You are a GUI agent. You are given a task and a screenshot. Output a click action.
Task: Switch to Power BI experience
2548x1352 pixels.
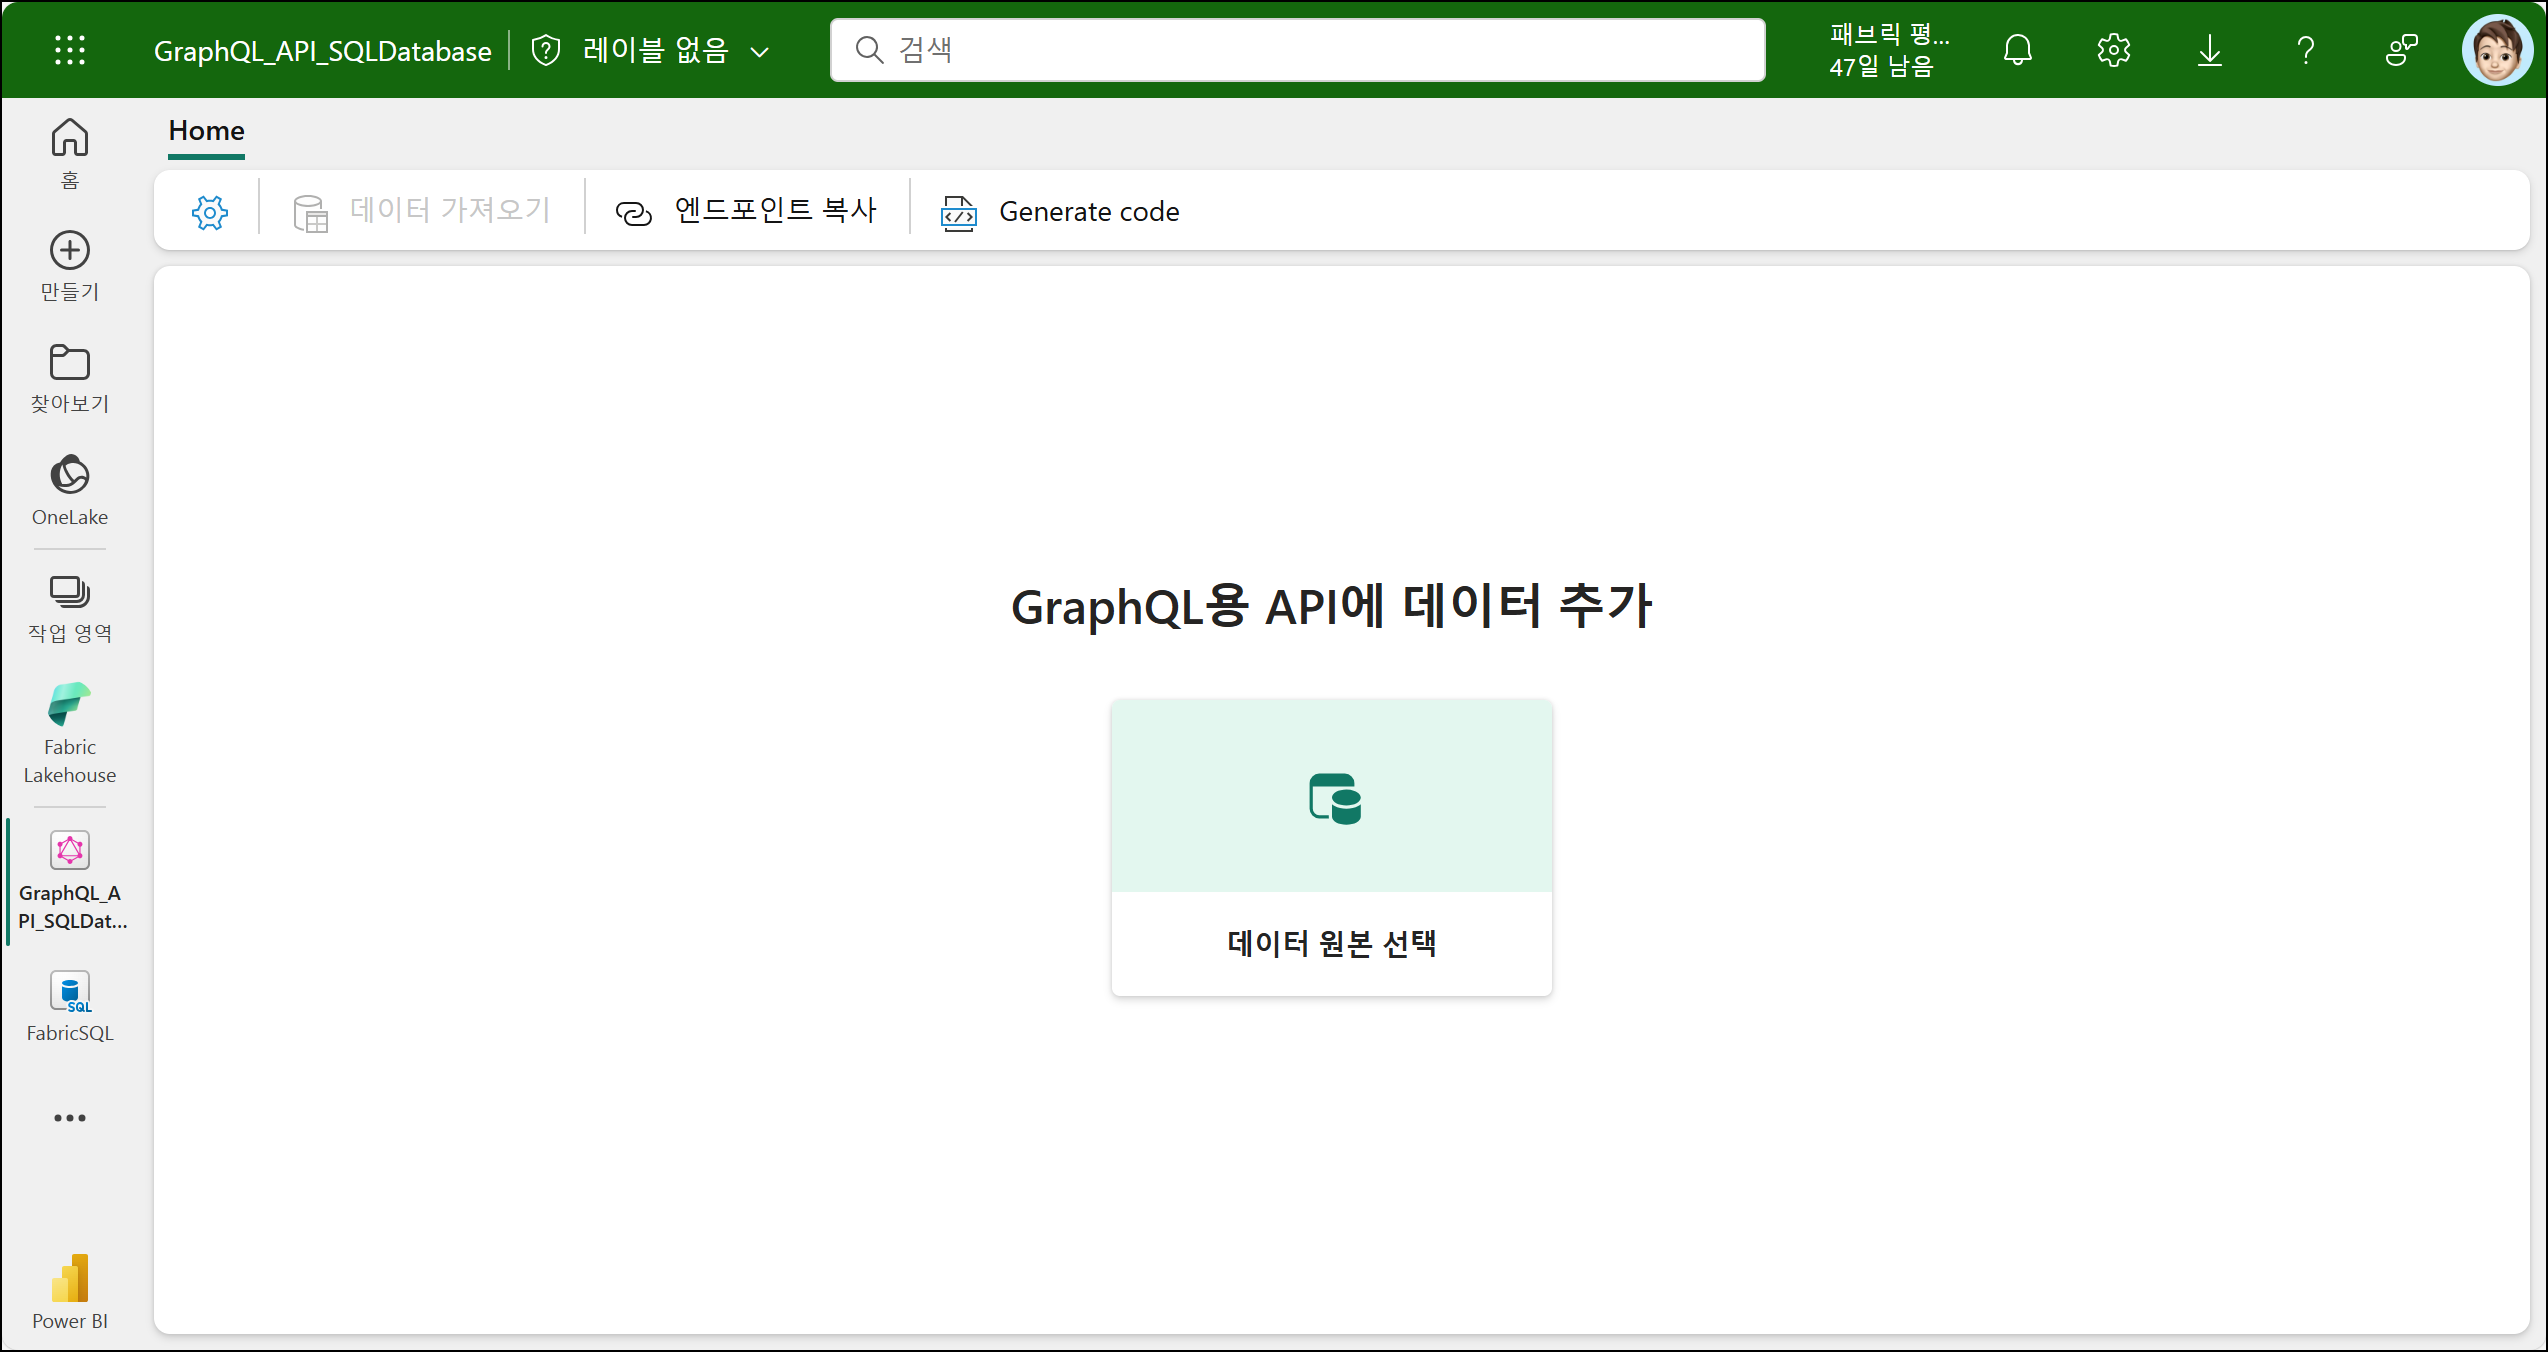pos(70,1290)
